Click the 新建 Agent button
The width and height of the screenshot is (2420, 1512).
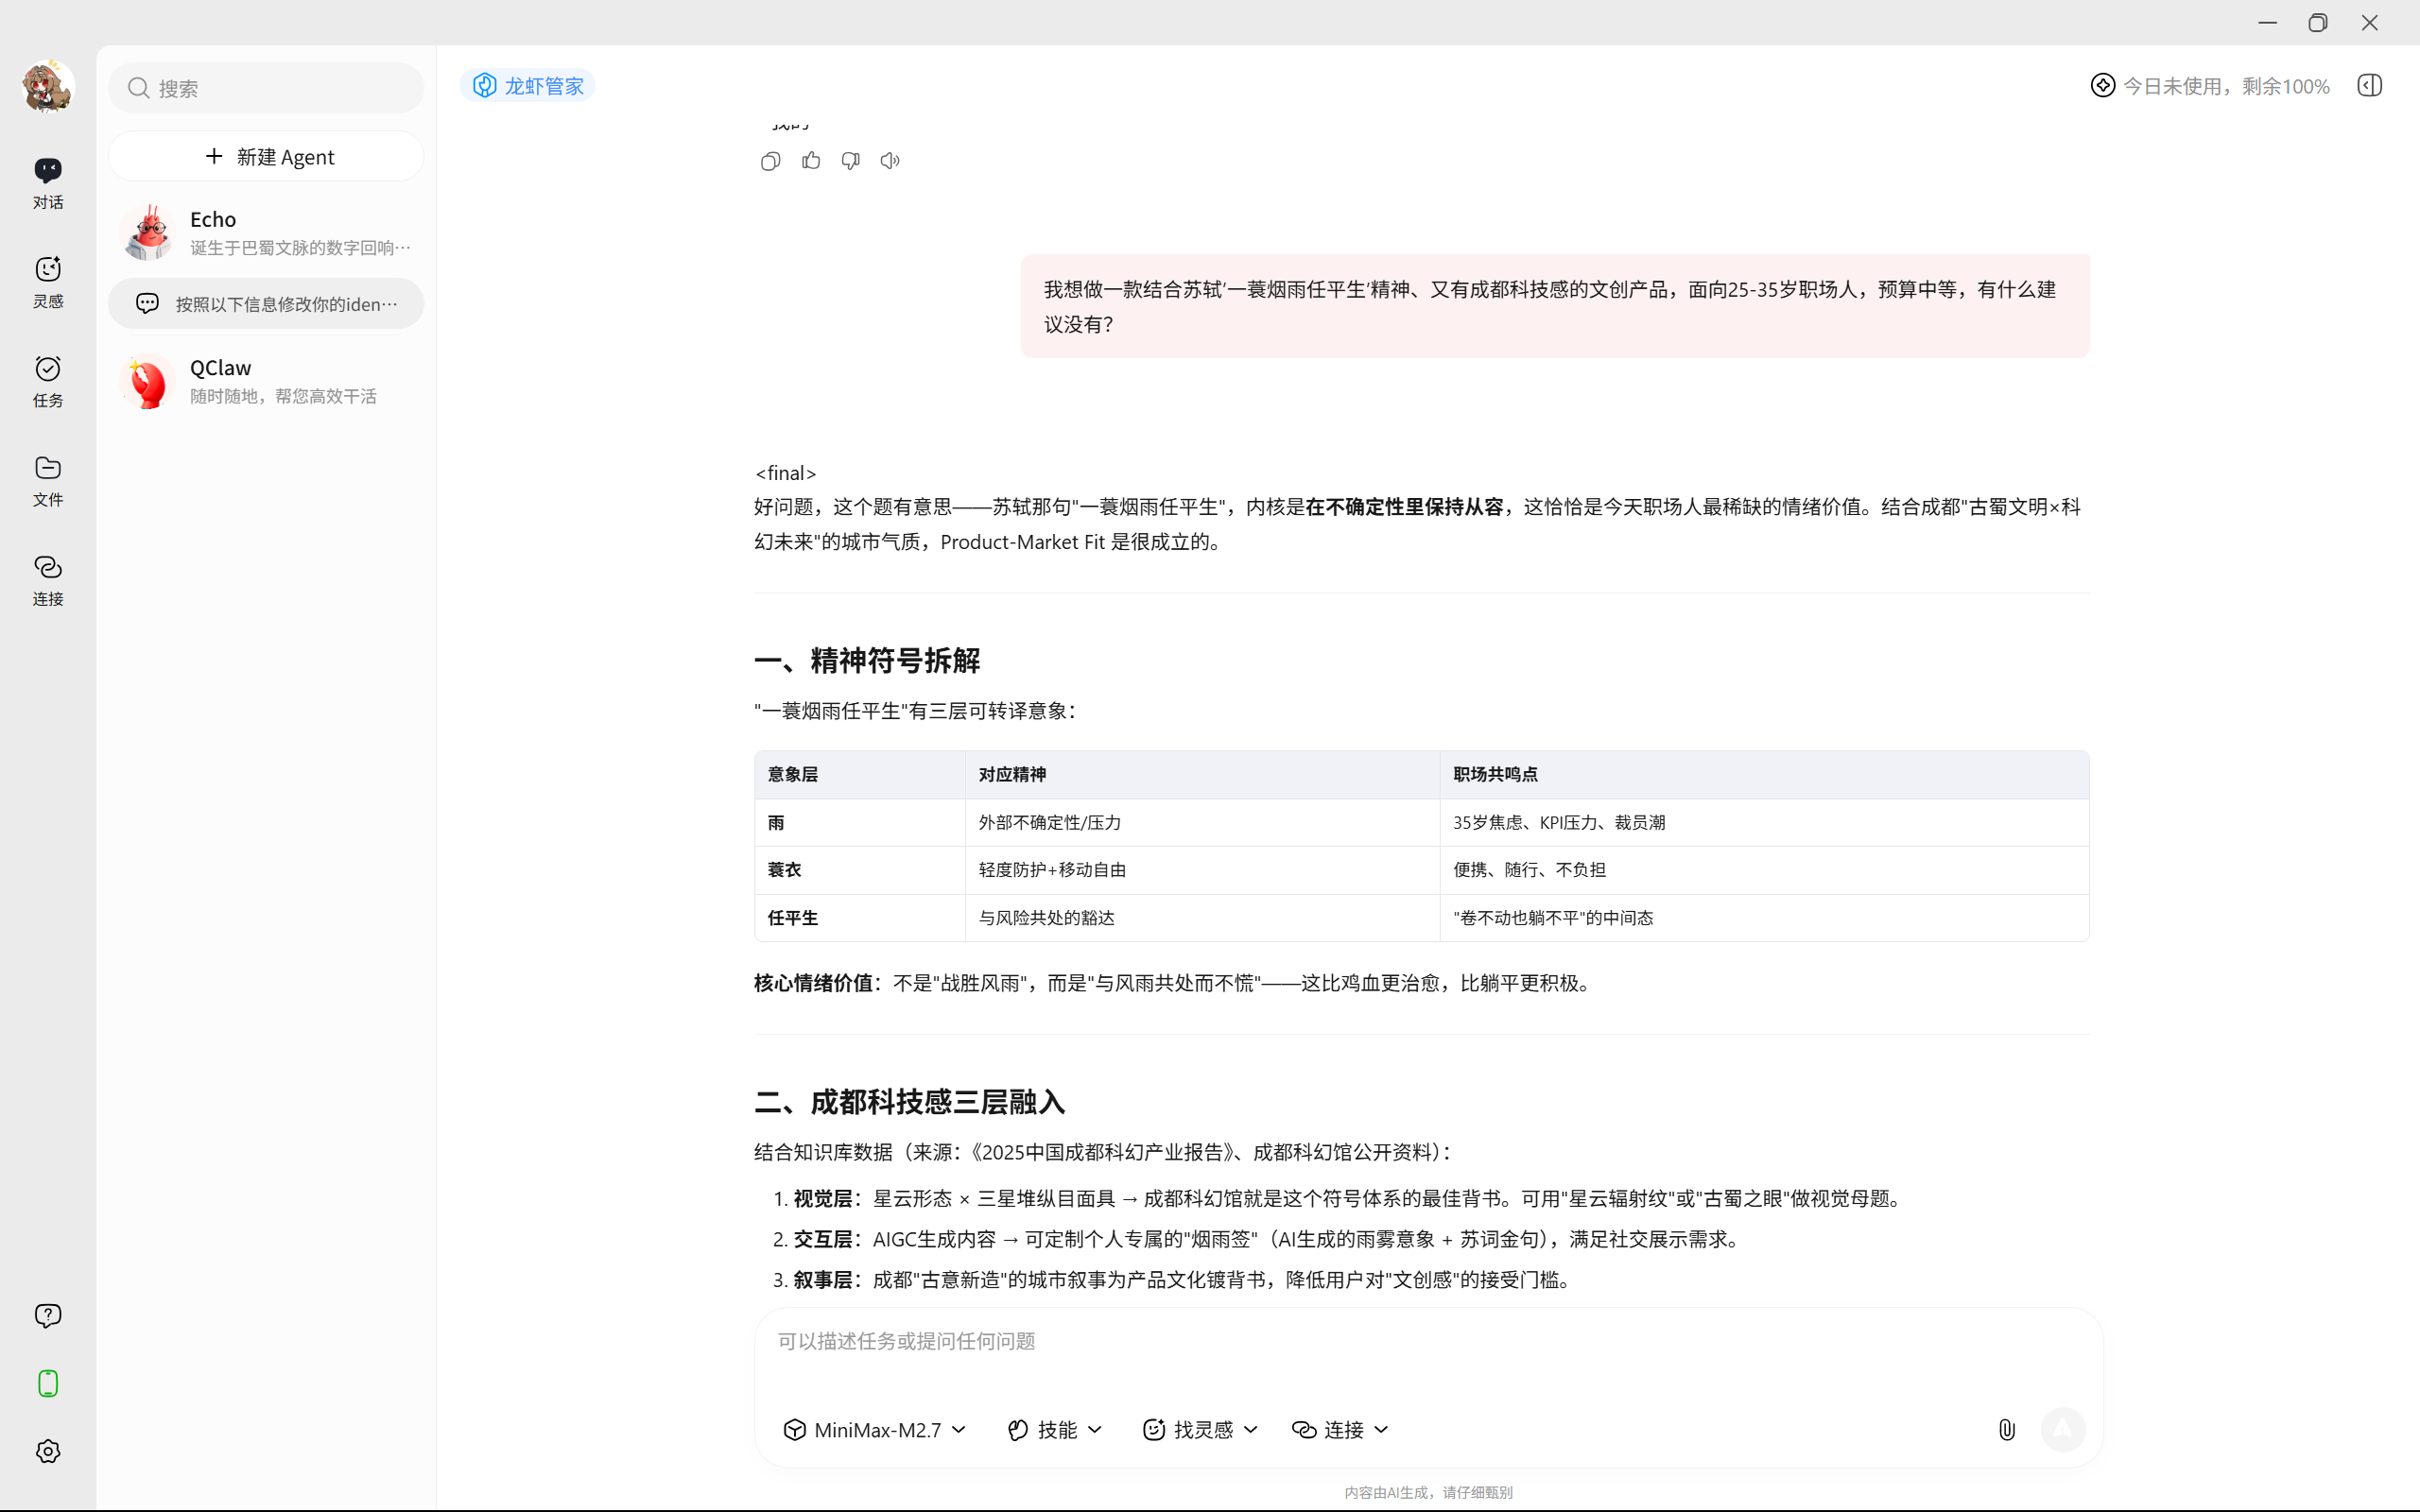tap(266, 156)
